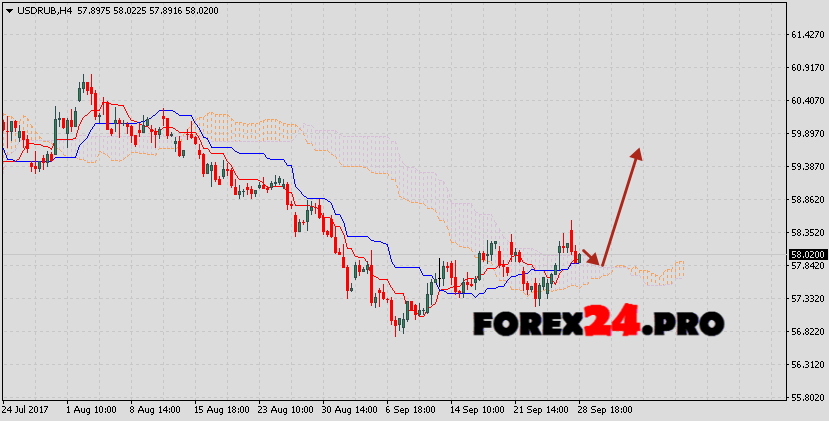Click the 55.8020 price axis label
829x421 pixels.
click(x=806, y=398)
